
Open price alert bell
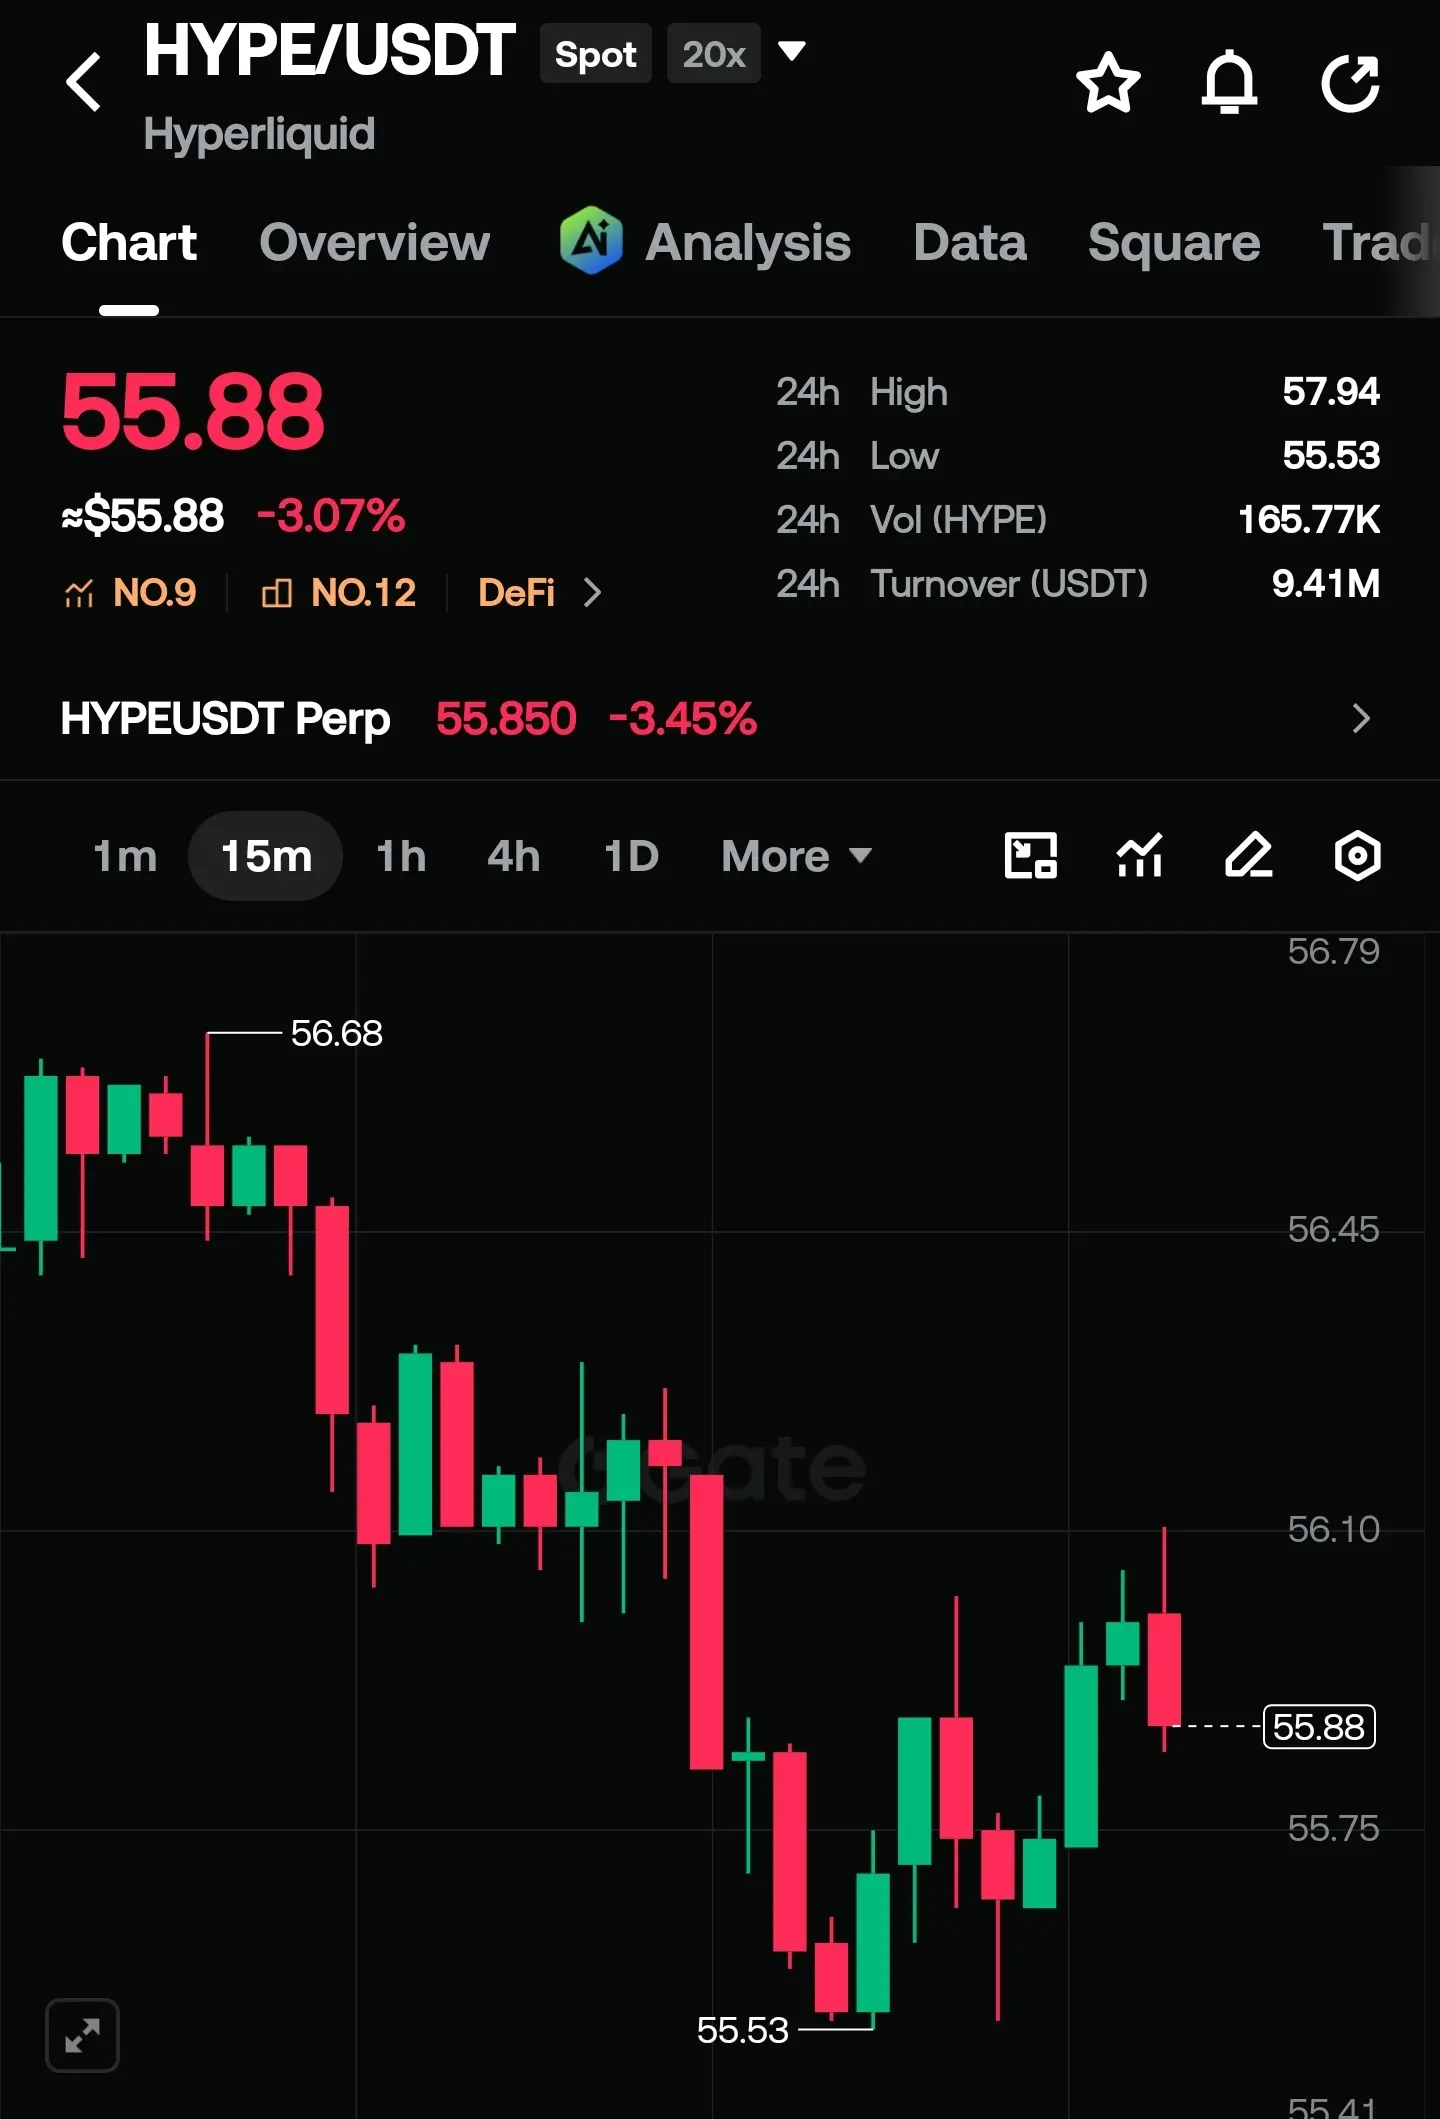(1229, 82)
